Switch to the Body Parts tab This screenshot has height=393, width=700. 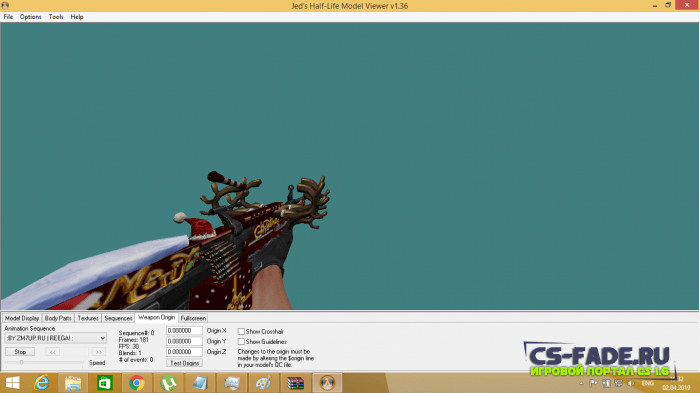click(x=58, y=318)
